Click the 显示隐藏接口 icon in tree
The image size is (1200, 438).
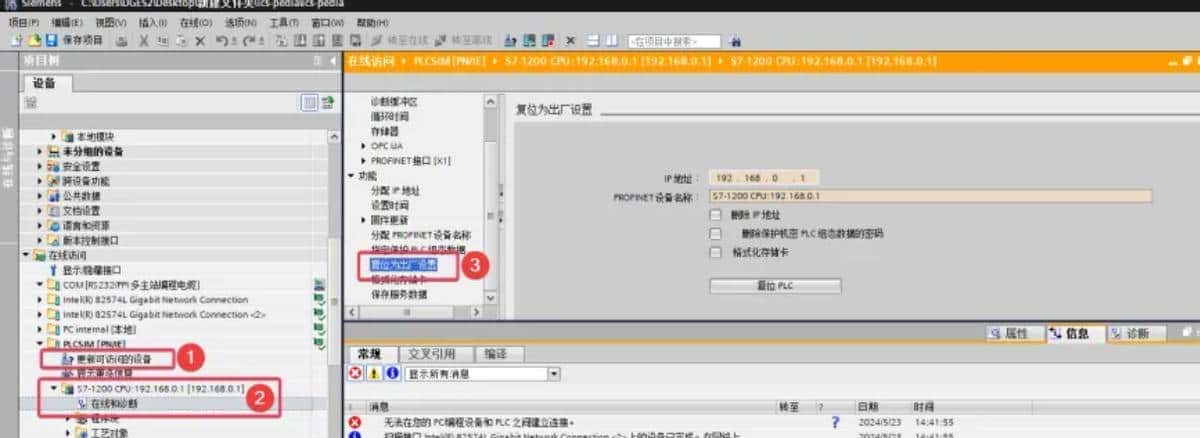pyautogui.click(x=54, y=270)
